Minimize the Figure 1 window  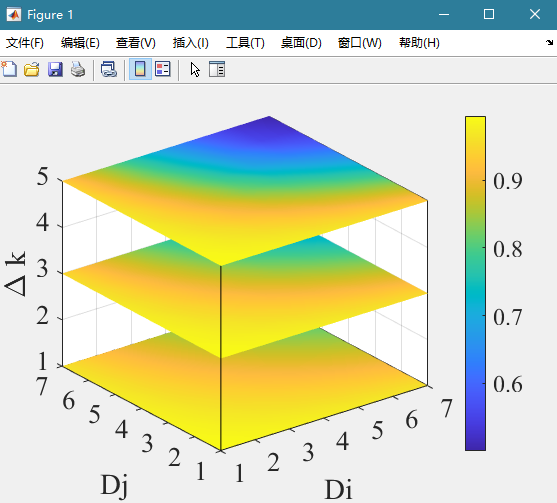click(444, 15)
